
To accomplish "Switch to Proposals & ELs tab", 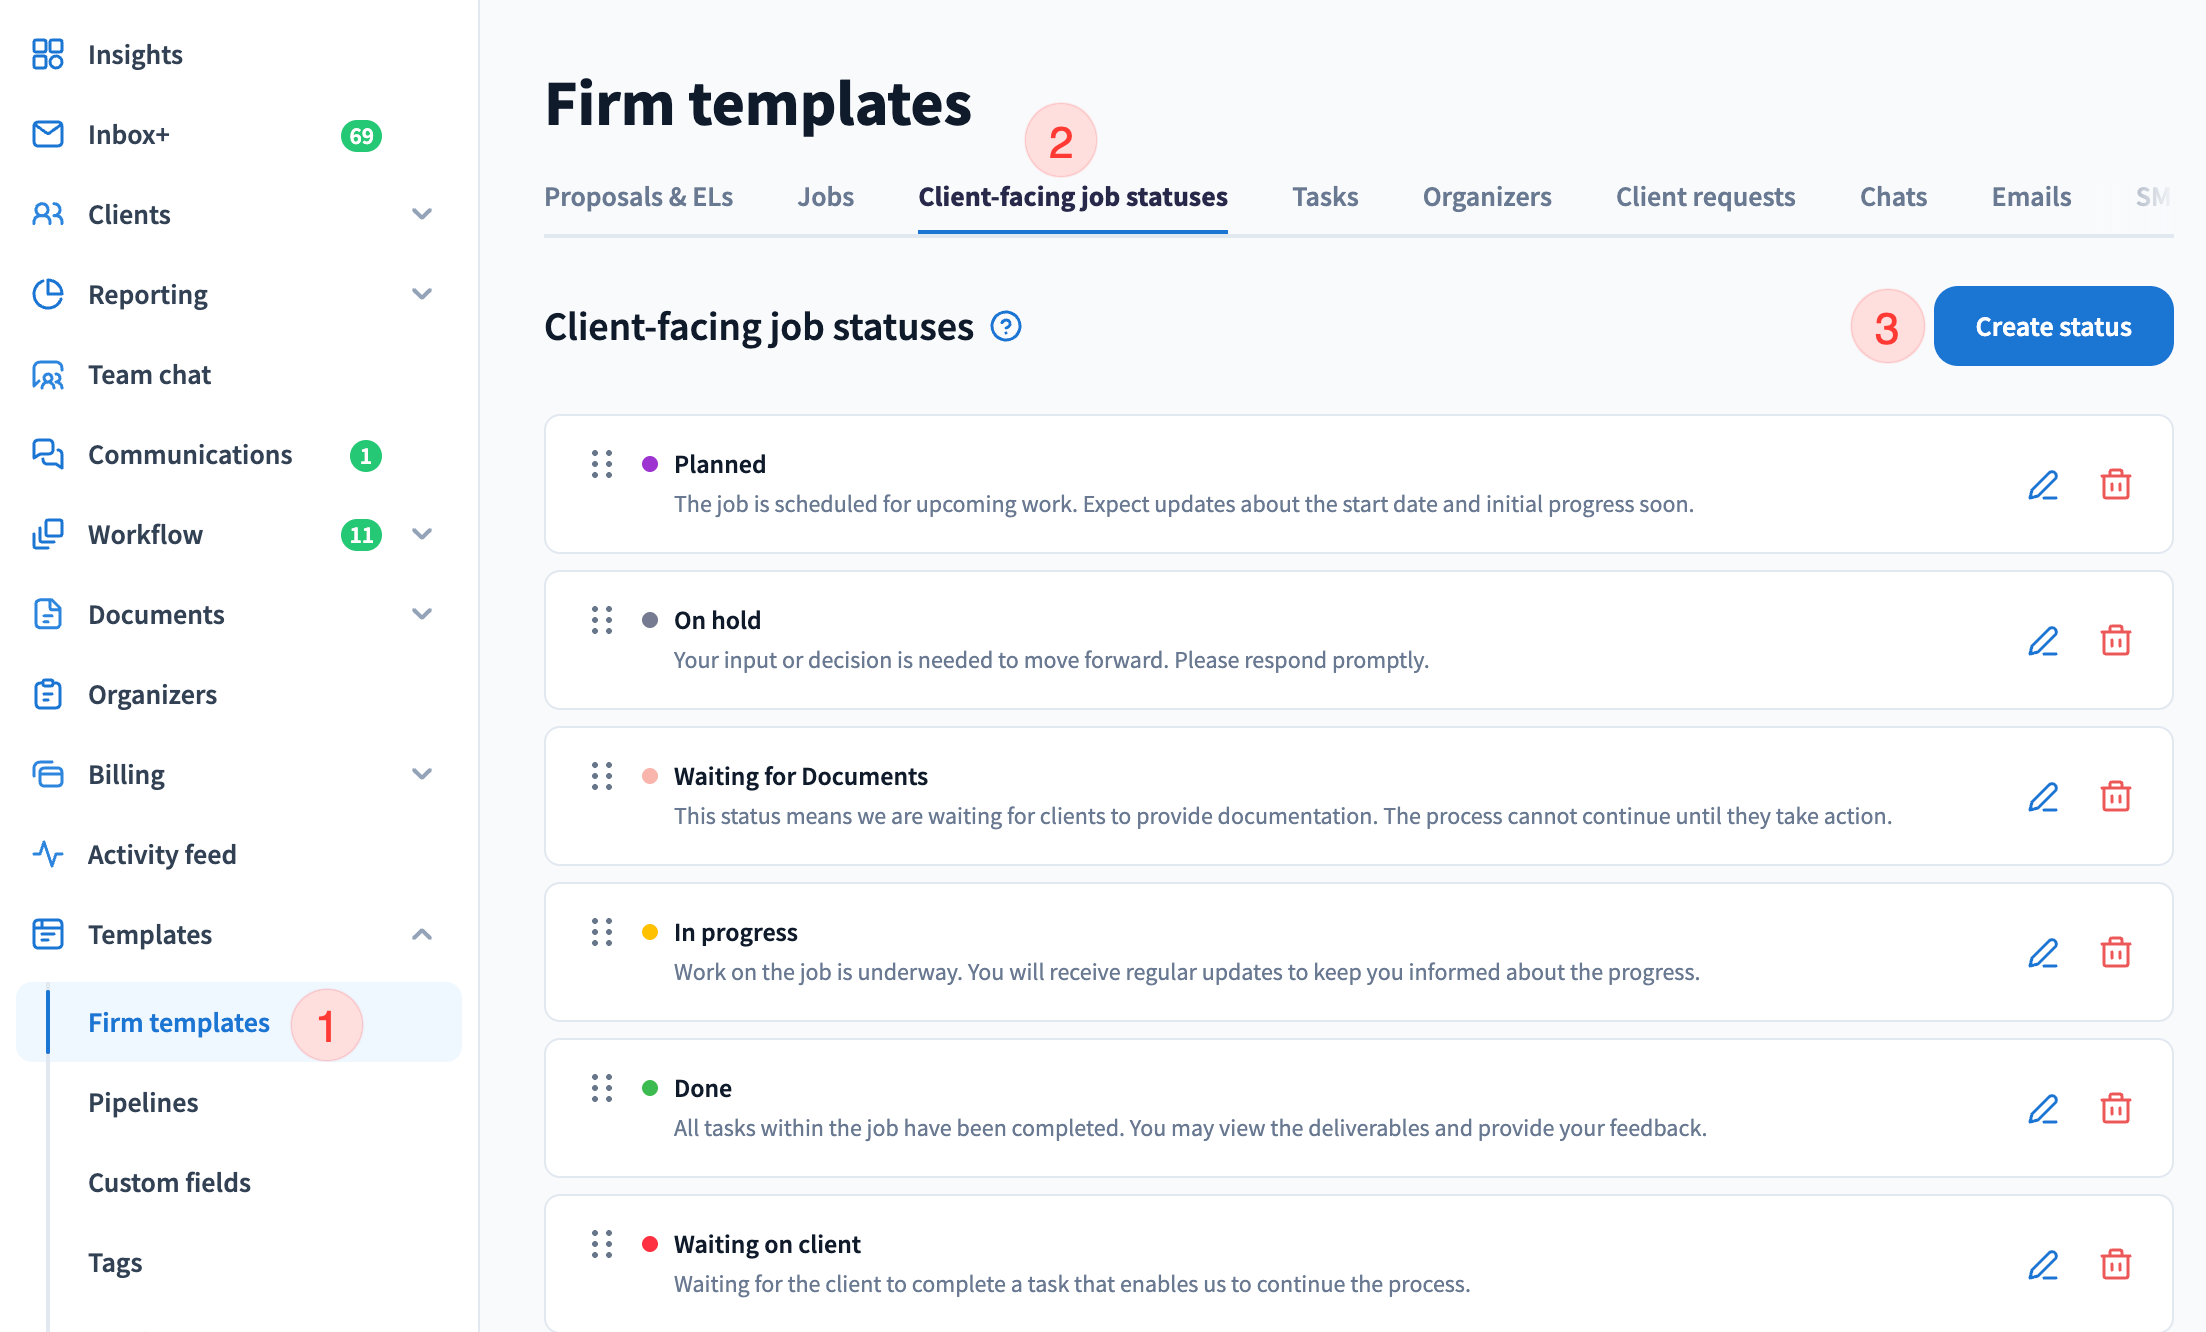I will click(x=638, y=197).
